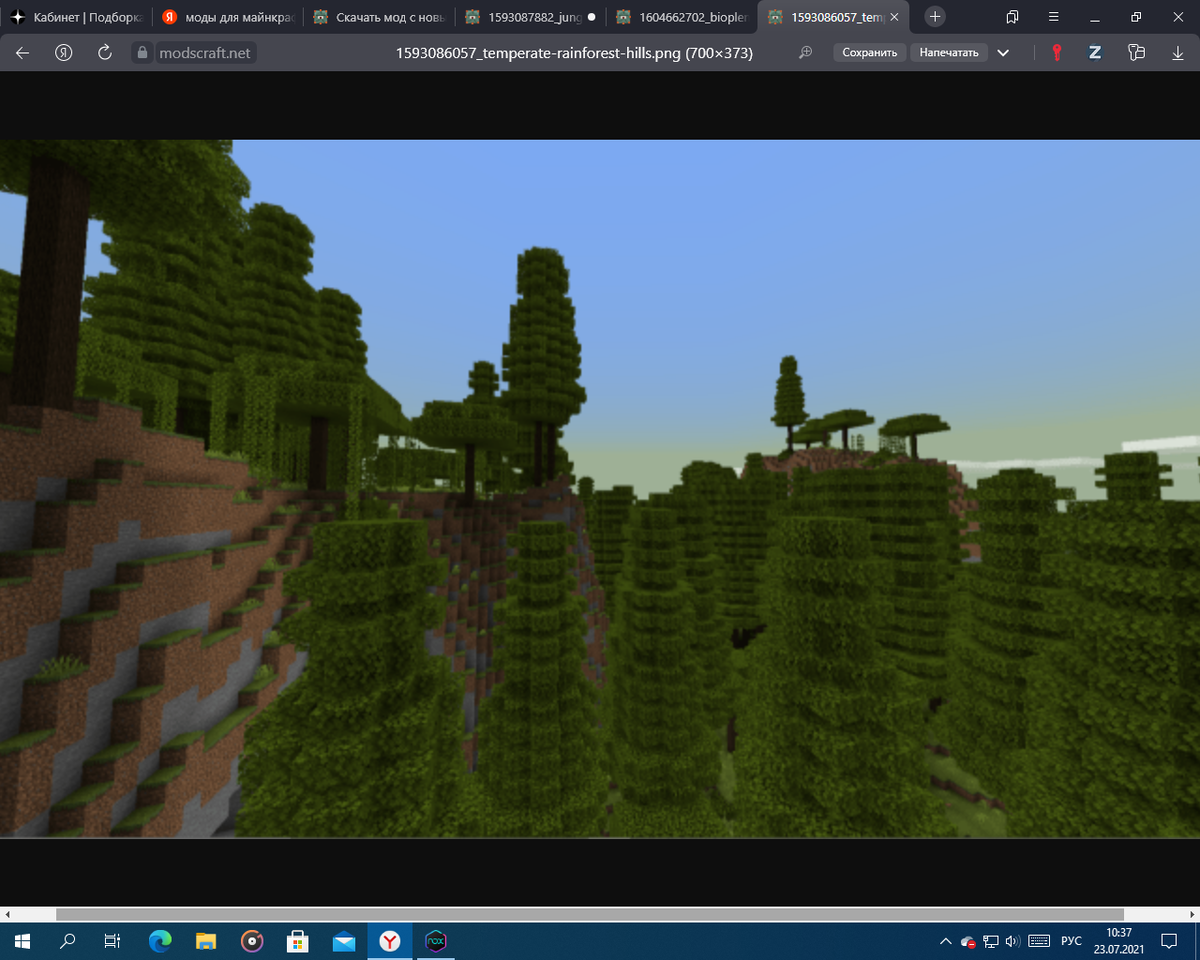
Task: Click the Yandex Browser taskbar icon
Action: click(390, 941)
